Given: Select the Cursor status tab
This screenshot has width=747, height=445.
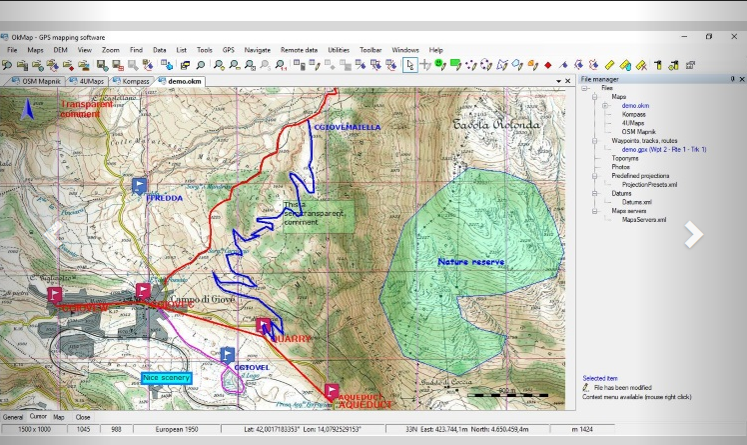Looking at the screenshot, I should point(38,416).
